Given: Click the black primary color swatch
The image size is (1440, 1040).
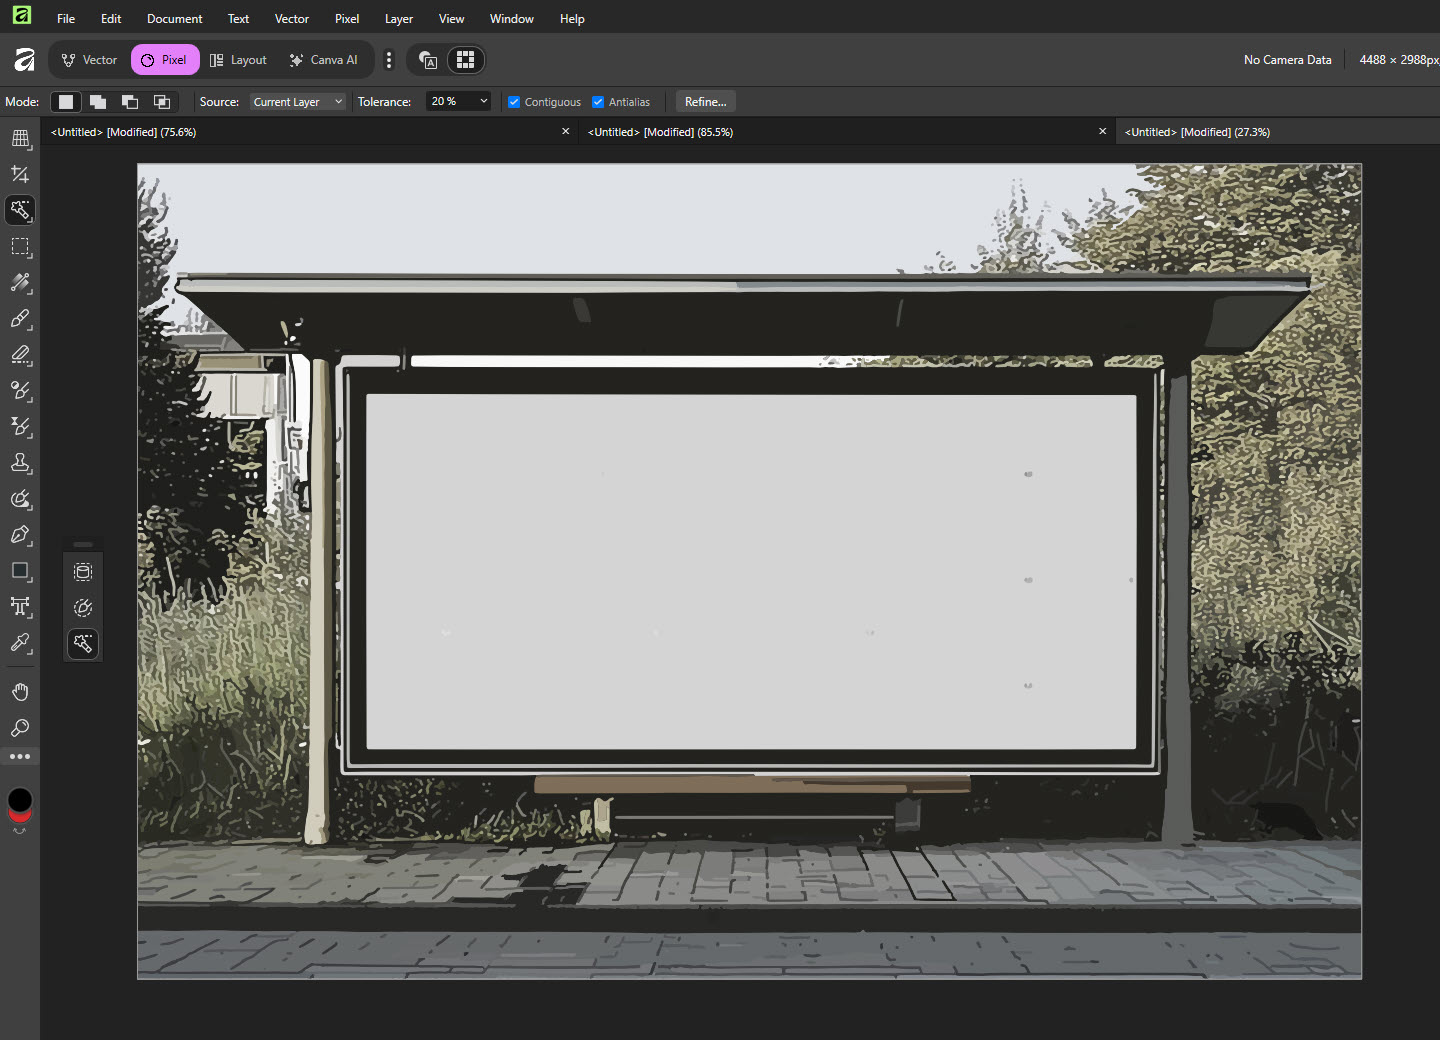Looking at the screenshot, I should click(x=20, y=799).
